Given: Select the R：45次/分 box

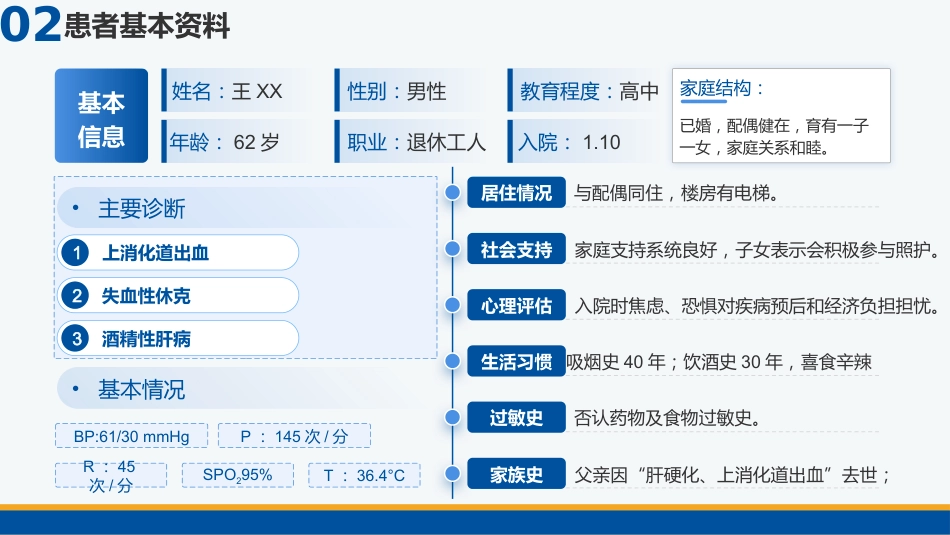Looking at the screenshot, I should (111, 475).
